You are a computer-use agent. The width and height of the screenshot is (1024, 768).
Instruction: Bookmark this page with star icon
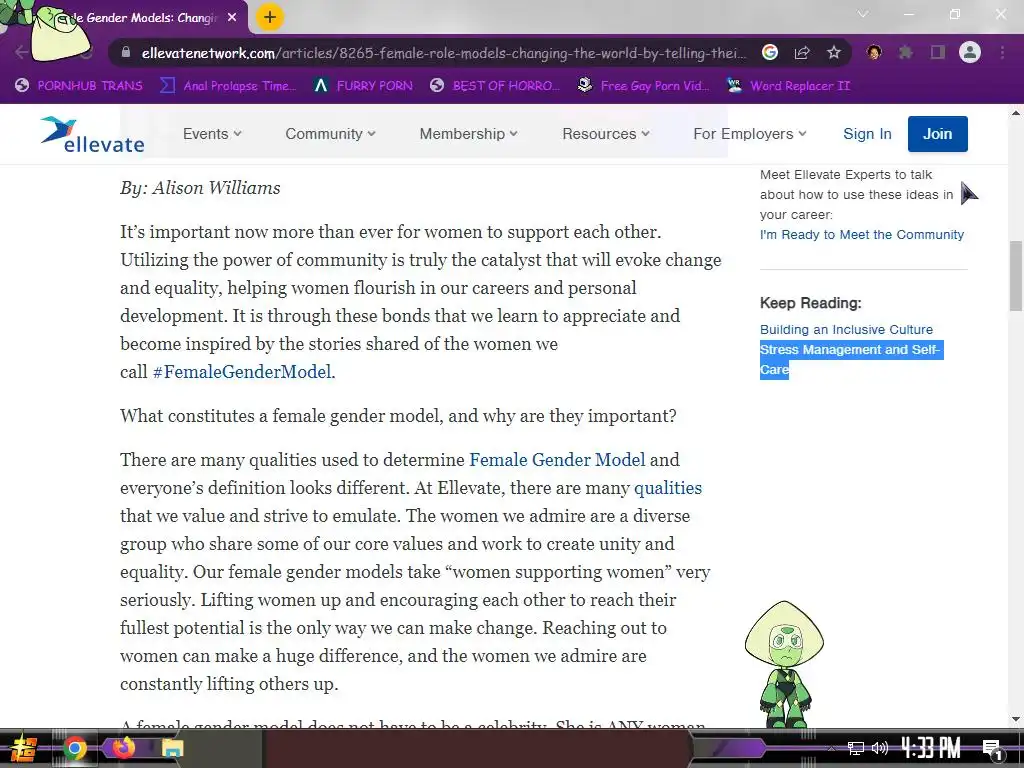coord(833,52)
